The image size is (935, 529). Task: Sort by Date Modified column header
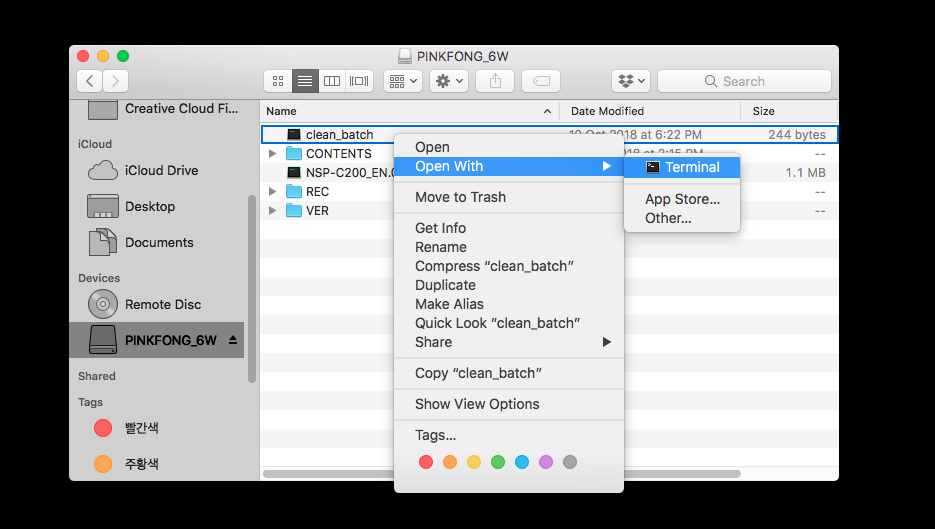[650, 112]
